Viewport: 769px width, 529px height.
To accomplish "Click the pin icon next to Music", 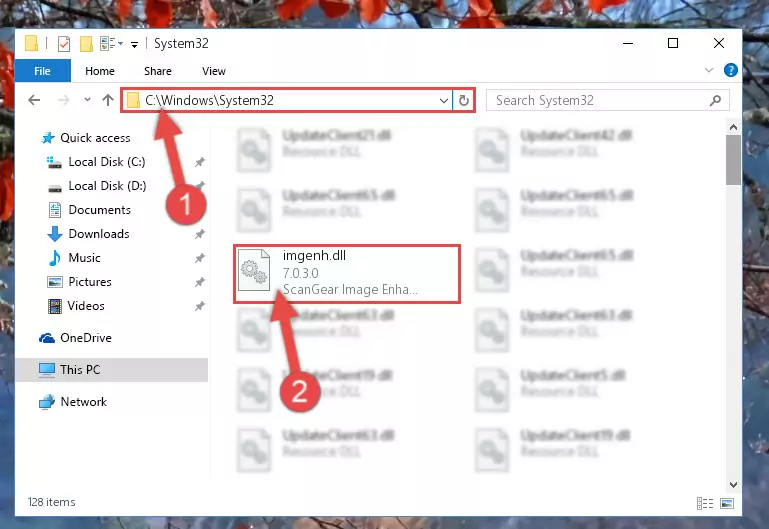I will tap(200, 258).
